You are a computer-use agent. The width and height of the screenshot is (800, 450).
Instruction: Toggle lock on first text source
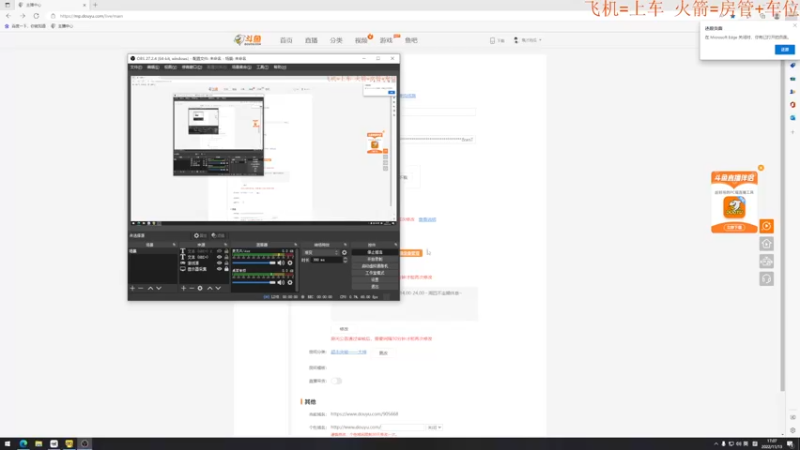(x=227, y=251)
